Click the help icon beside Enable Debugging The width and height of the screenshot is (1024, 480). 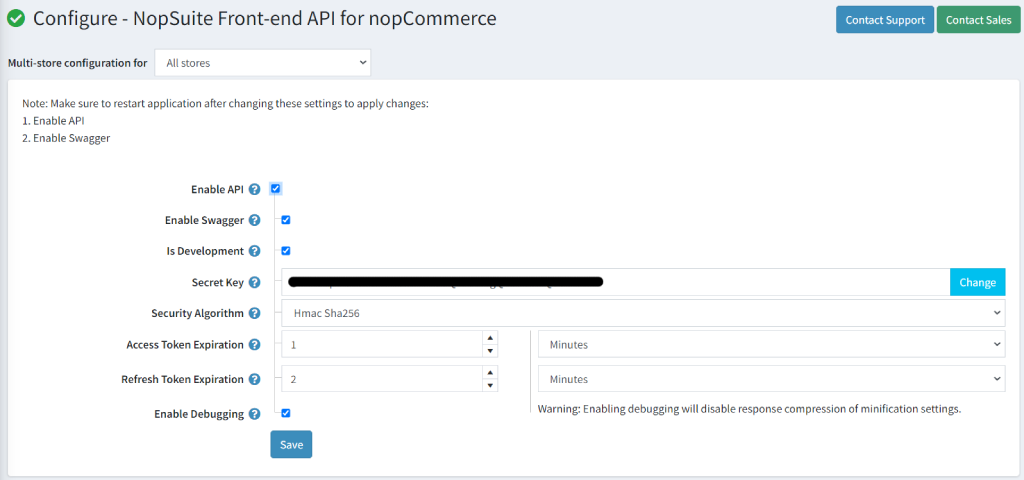pos(255,414)
